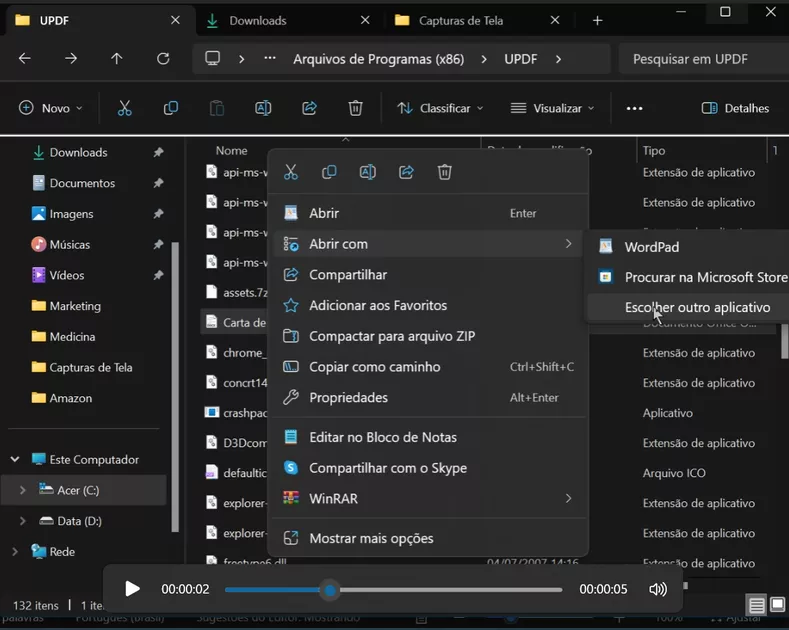This screenshot has height=630, width=789.
Task: Click the Share icon in the context menu
Action: [x=406, y=172]
